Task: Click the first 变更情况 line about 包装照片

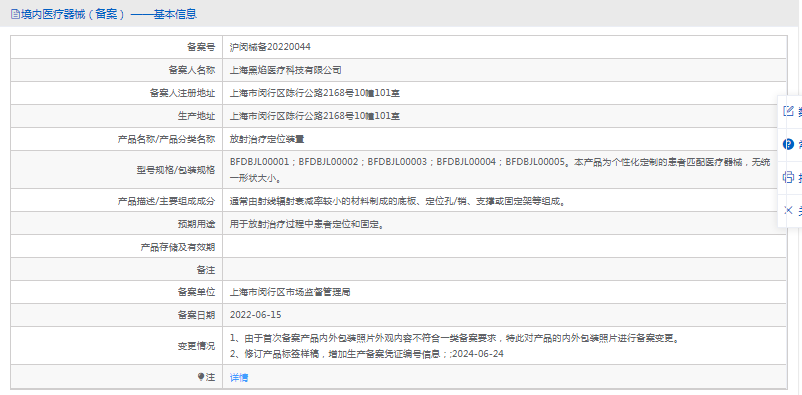Action: [x=455, y=339]
